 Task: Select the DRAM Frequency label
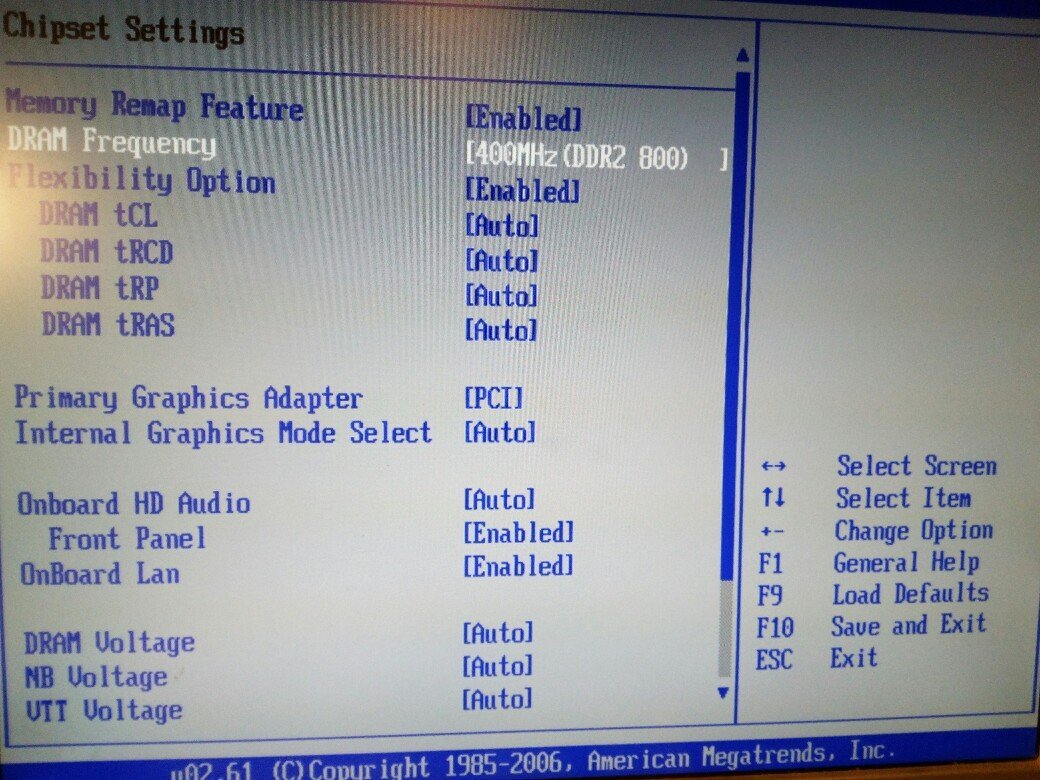coord(111,143)
